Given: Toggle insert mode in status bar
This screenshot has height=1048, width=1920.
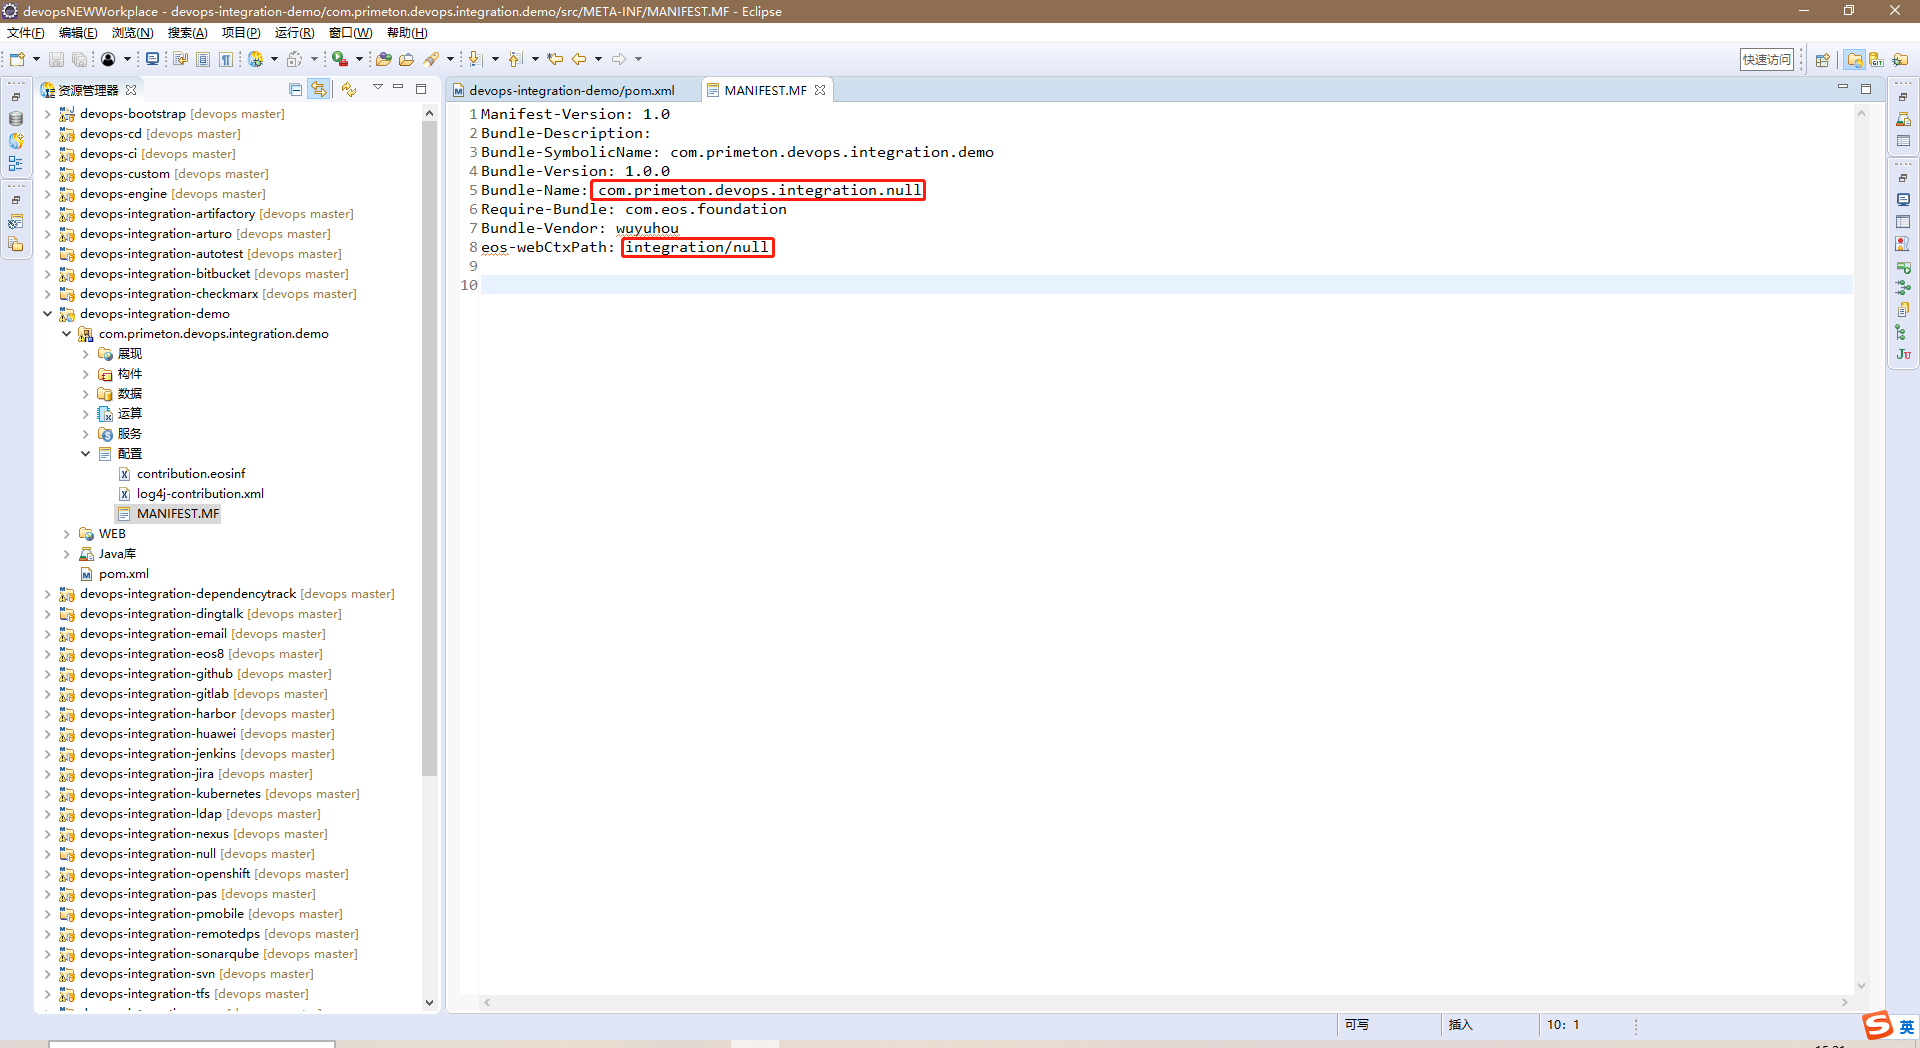Looking at the screenshot, I should 1461,1025.
